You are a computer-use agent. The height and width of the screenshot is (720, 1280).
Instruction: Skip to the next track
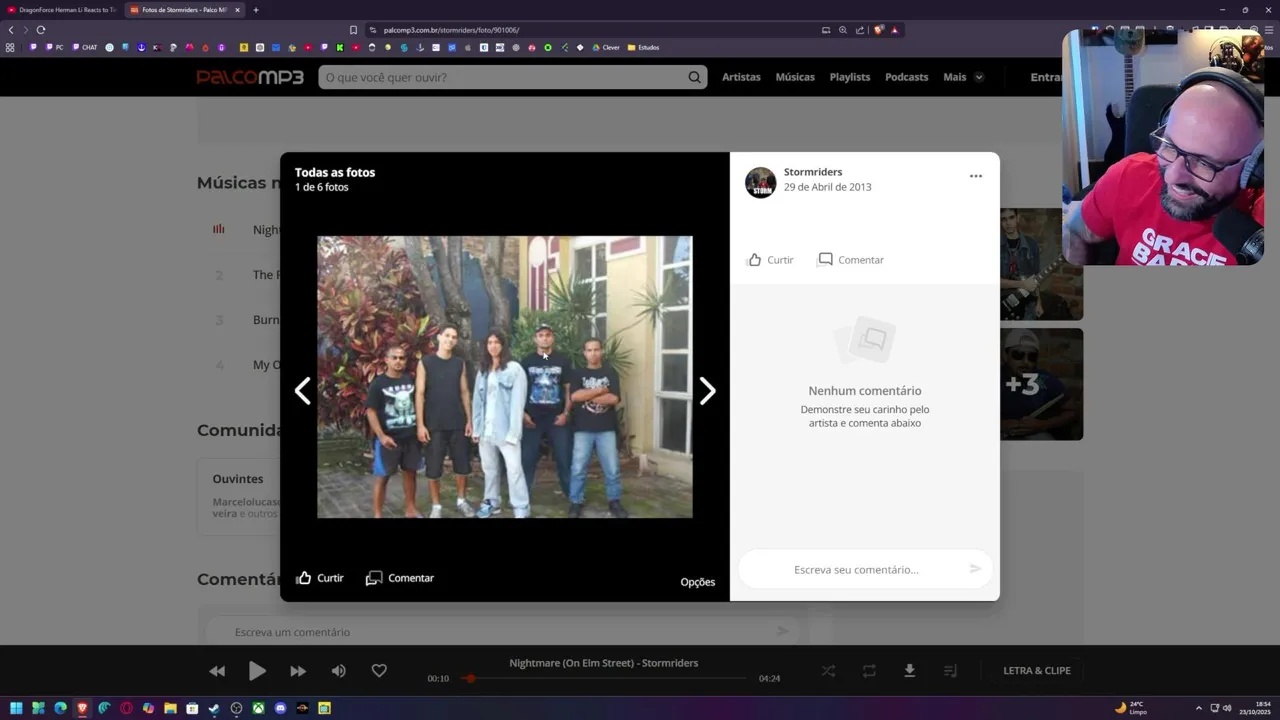(298, 671)
